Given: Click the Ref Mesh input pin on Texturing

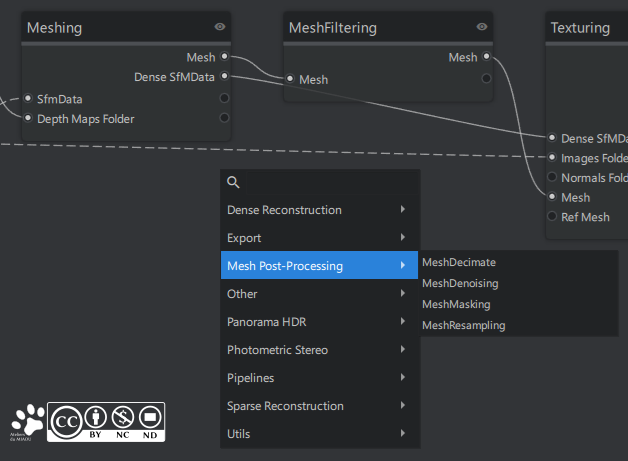Looking at the screenshot, I should (x=552, y=217).
